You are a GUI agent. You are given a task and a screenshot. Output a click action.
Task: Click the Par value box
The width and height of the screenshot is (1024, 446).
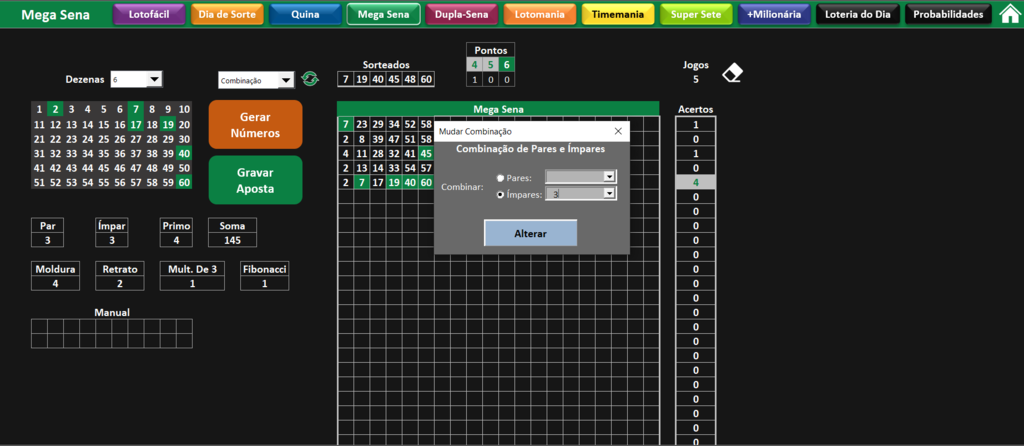[x=48, y=240]
